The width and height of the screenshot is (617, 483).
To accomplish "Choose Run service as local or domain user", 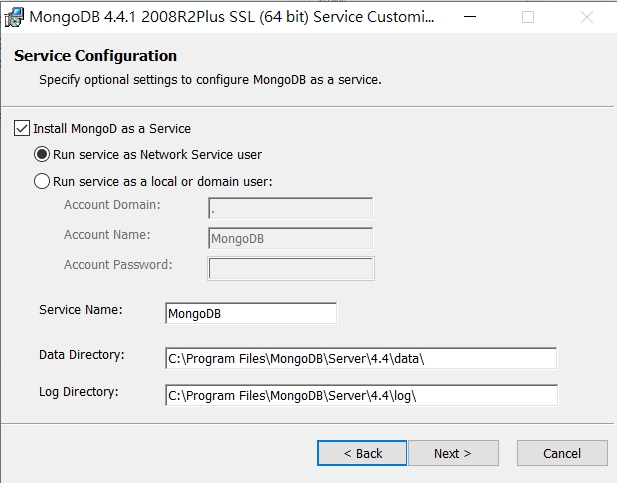I will tap(42, 182).
